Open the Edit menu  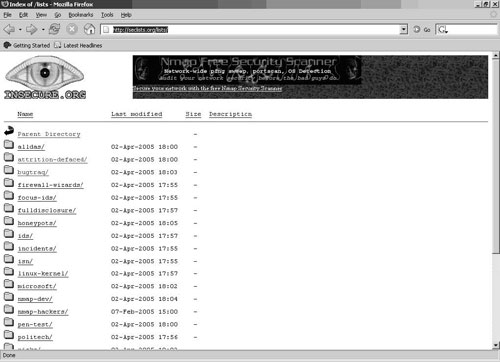coord(23,15)
